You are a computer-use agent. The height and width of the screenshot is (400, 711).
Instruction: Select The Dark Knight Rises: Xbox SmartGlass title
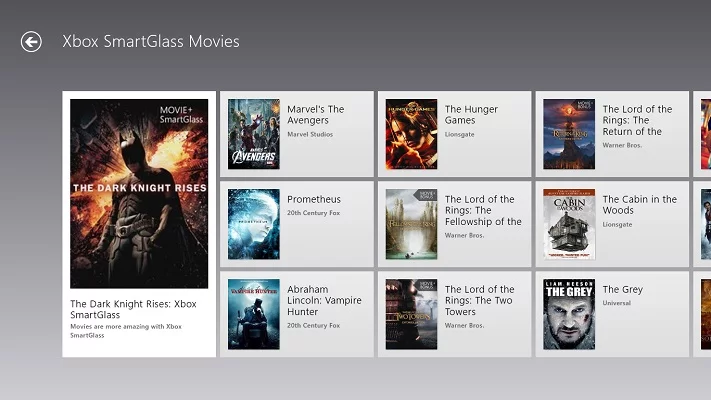[x=133, y=309]
